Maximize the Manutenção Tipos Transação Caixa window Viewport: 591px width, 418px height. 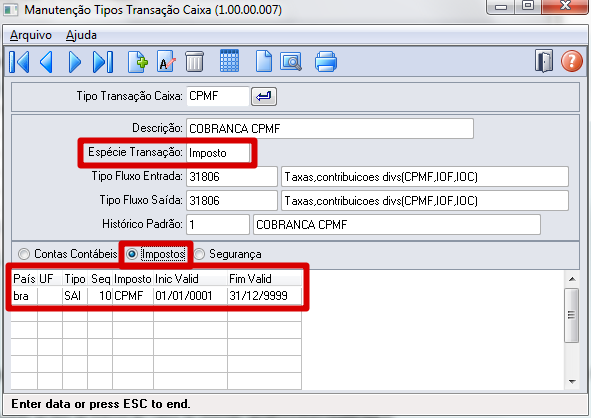[528, 6]
